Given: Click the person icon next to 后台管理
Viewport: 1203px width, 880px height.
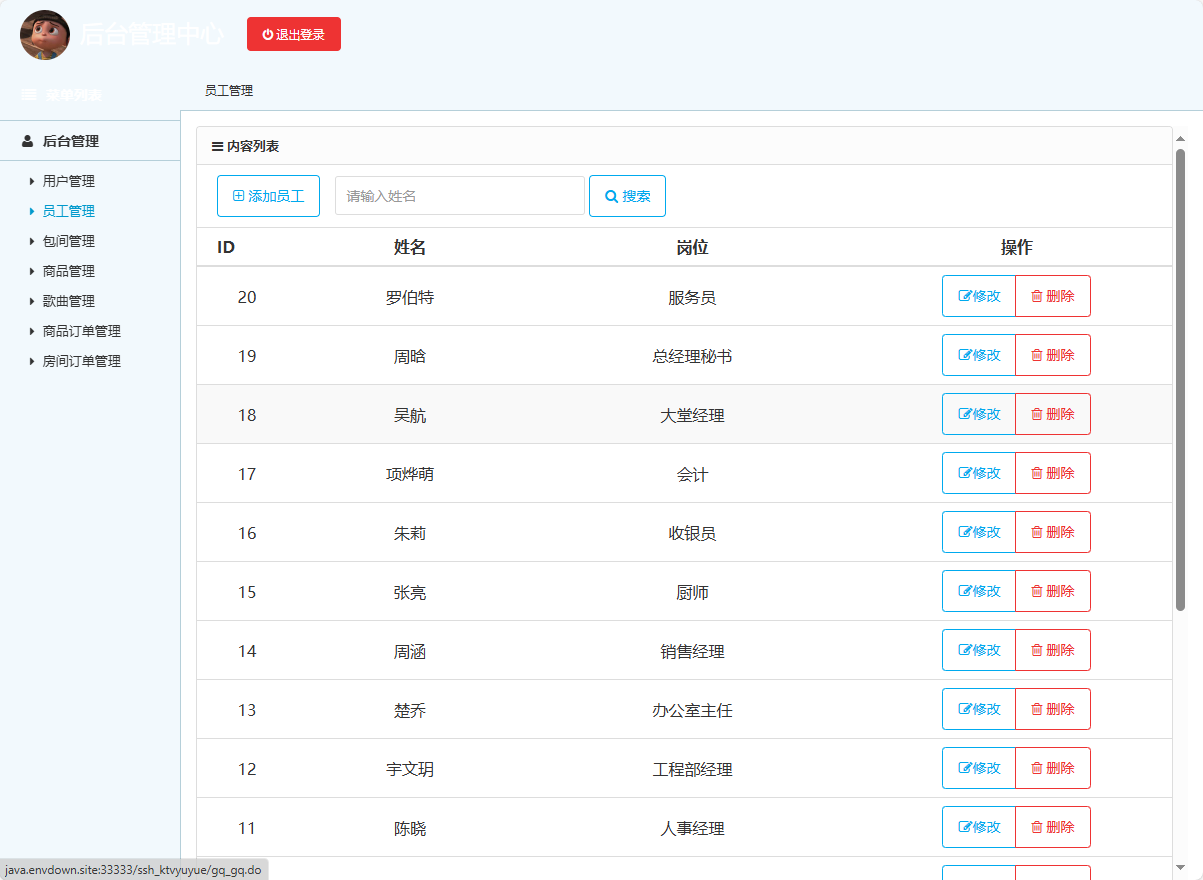Looking at the screenshot, I should [x=26, y=140].
